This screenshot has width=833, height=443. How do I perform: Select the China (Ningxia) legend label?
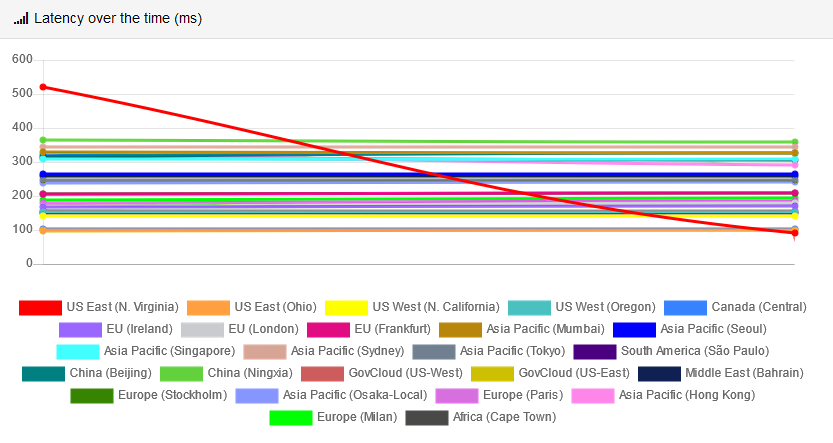[x=250, y=373]
